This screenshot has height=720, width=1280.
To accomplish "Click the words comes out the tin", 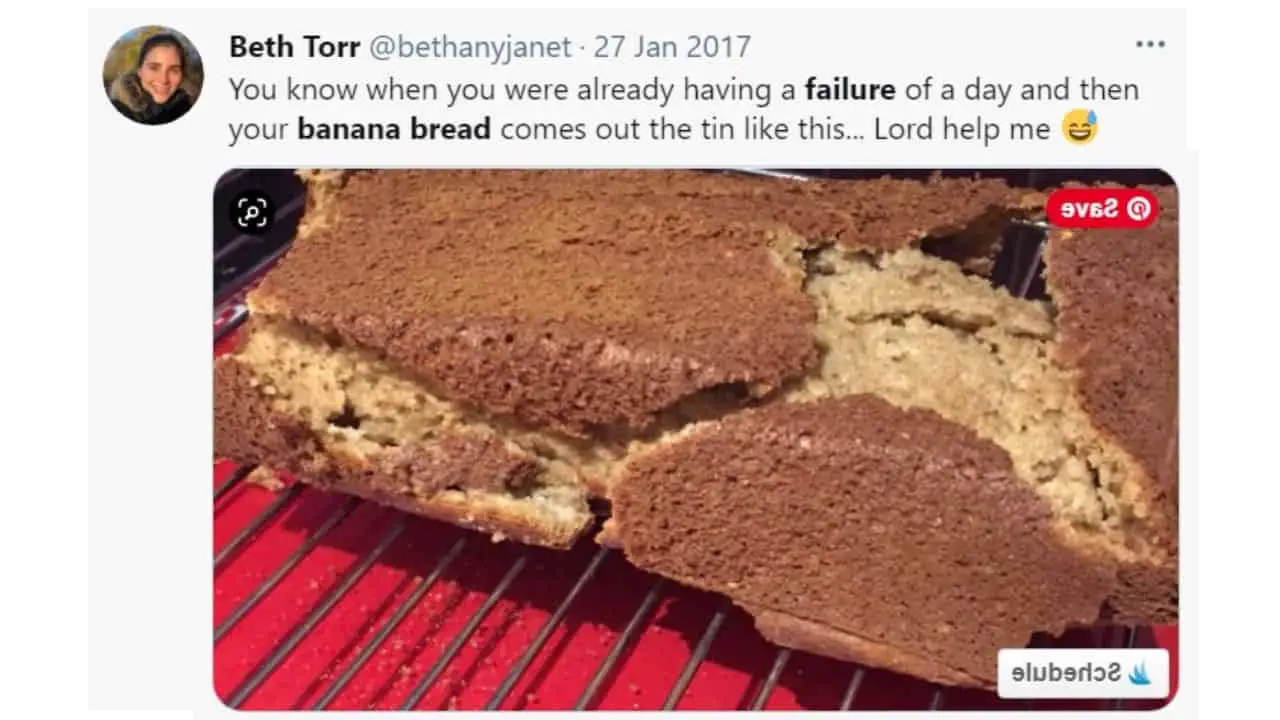I will (681, 130).
